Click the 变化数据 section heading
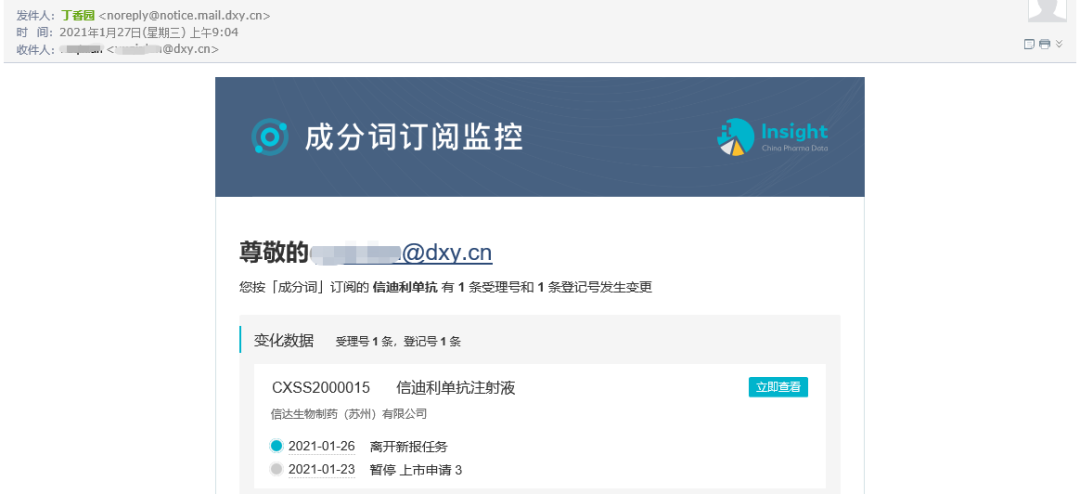The image size is (1080, 494). [x=284, y=340]
